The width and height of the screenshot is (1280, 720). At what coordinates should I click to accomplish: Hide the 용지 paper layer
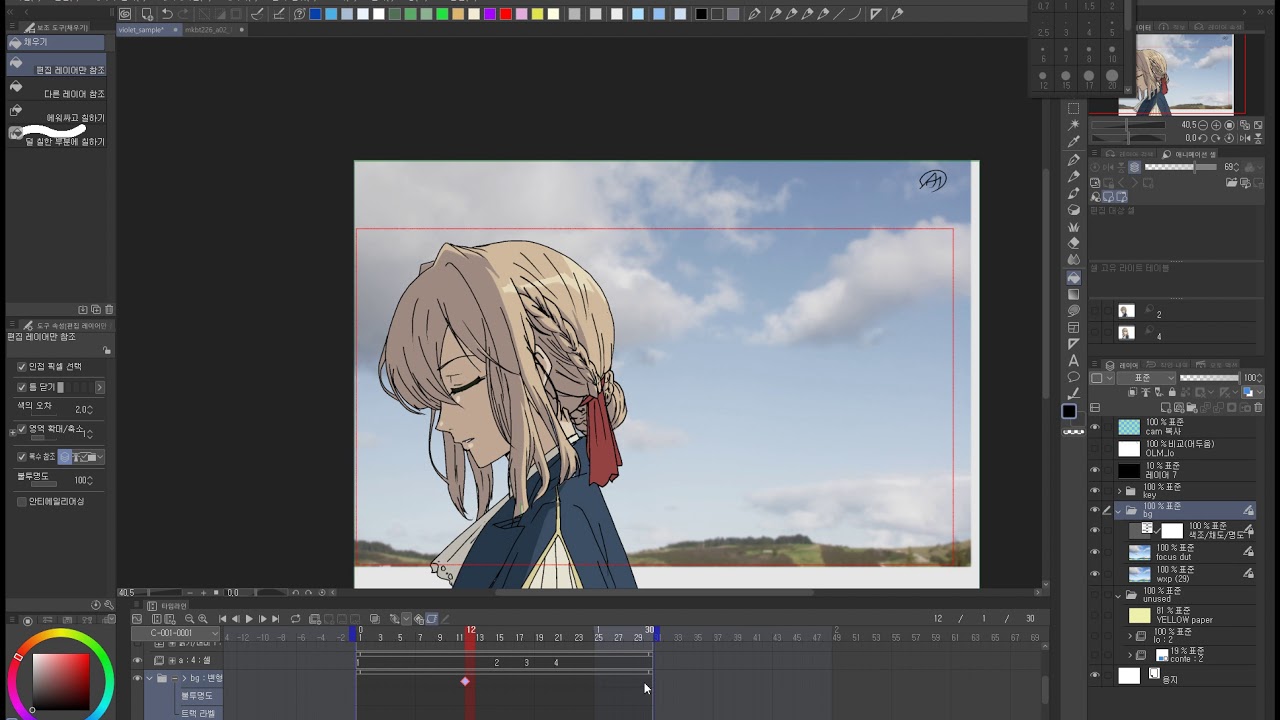tap(1095, 676)
